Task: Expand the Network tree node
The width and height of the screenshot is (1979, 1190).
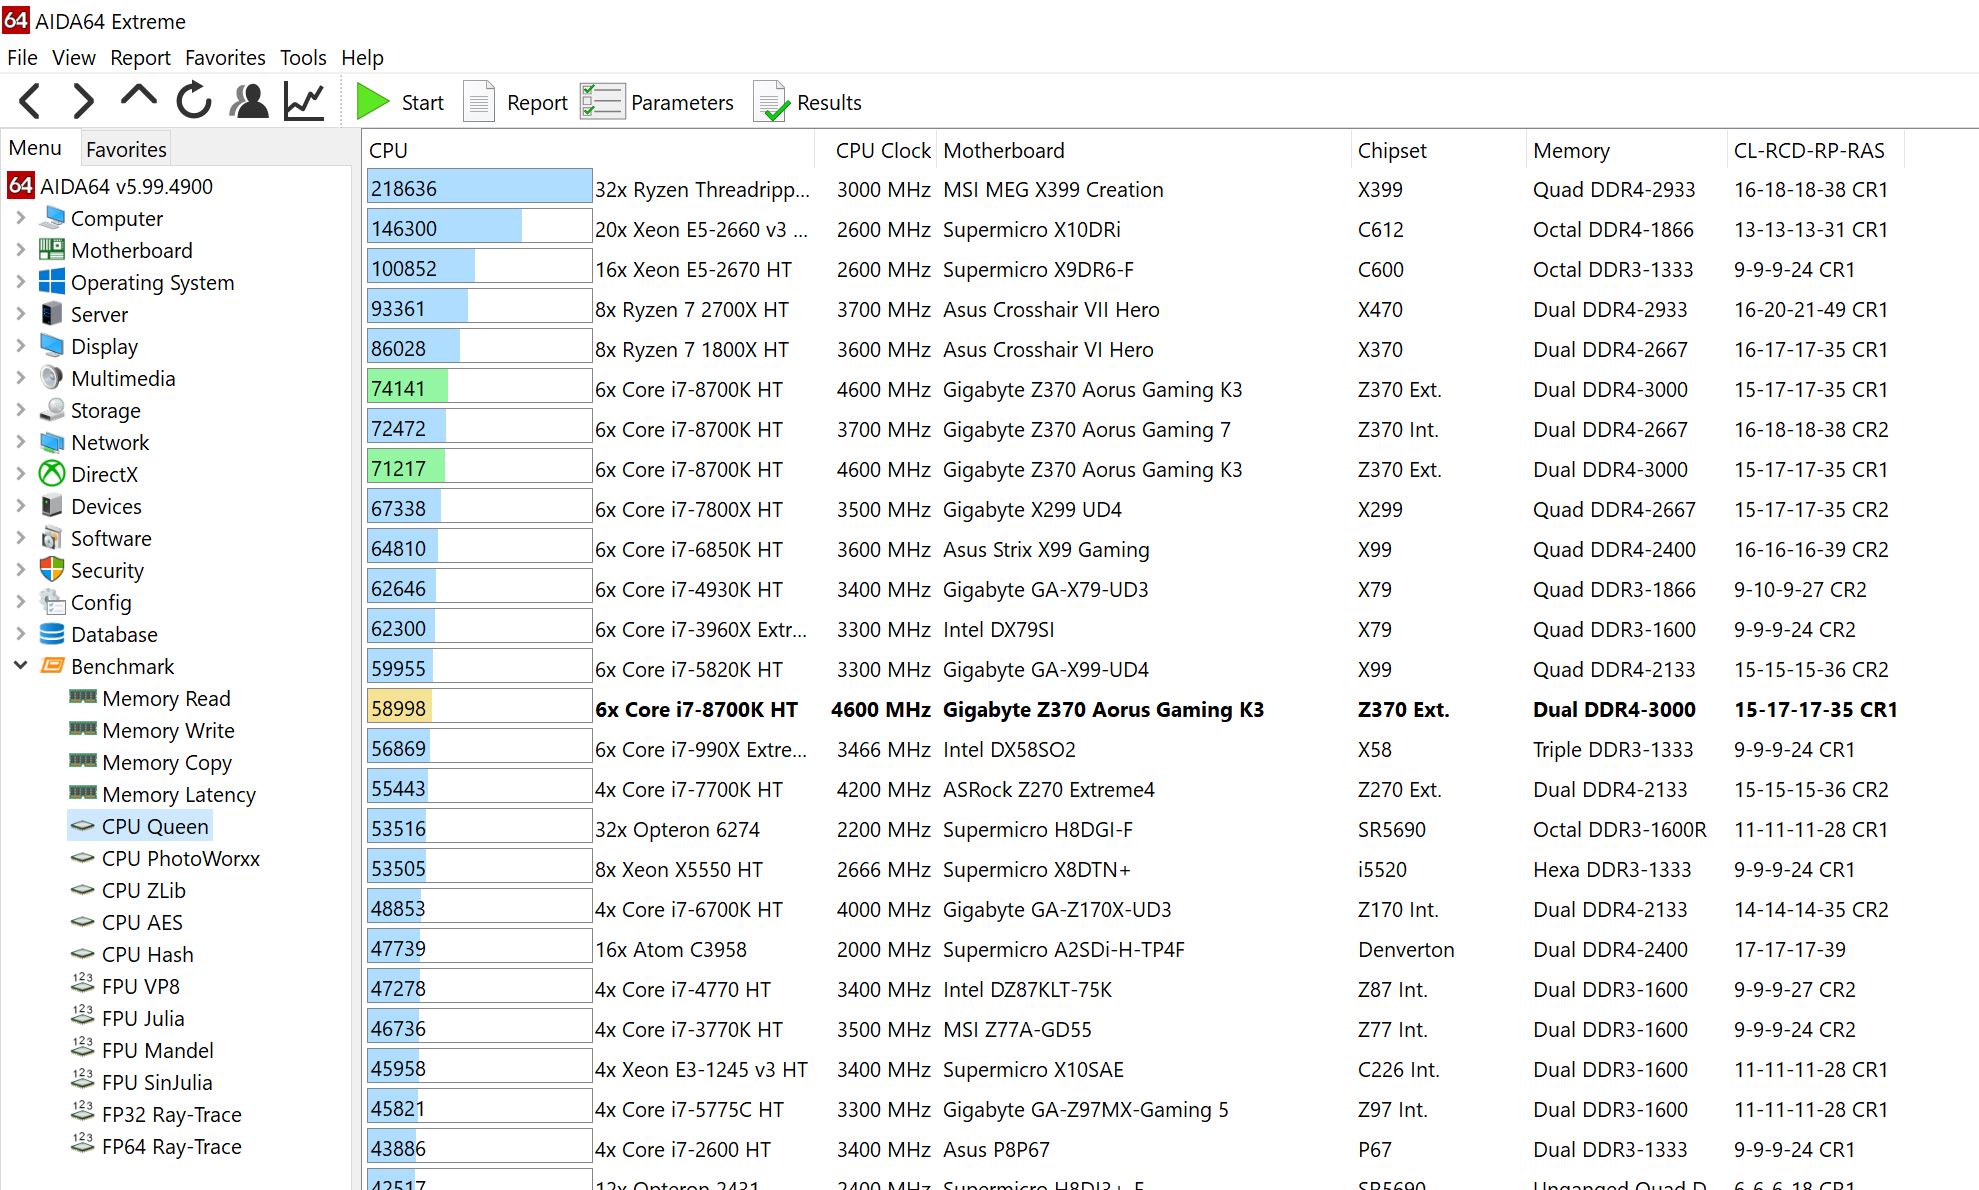Action: 20,441
